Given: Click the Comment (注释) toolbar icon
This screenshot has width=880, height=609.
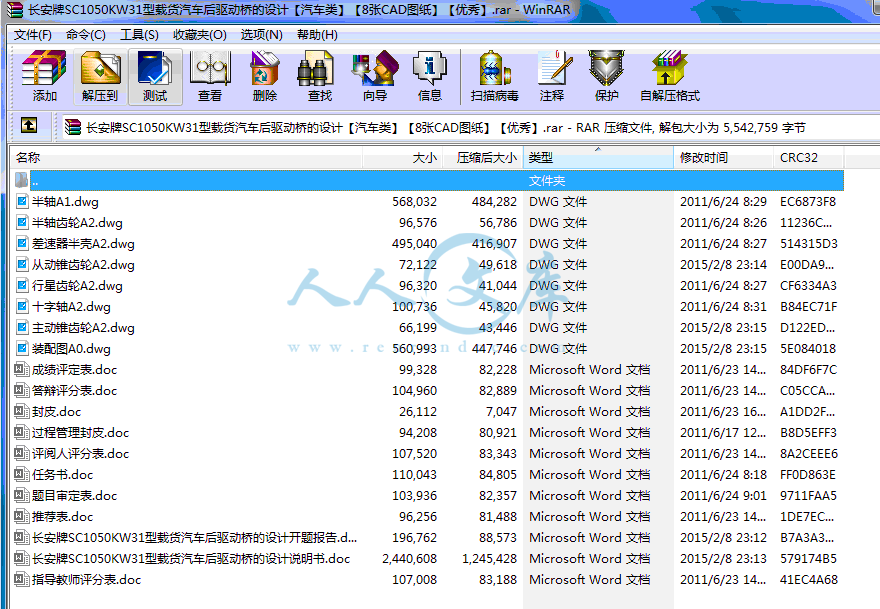Looking at the screenshot, I should 552,76.
